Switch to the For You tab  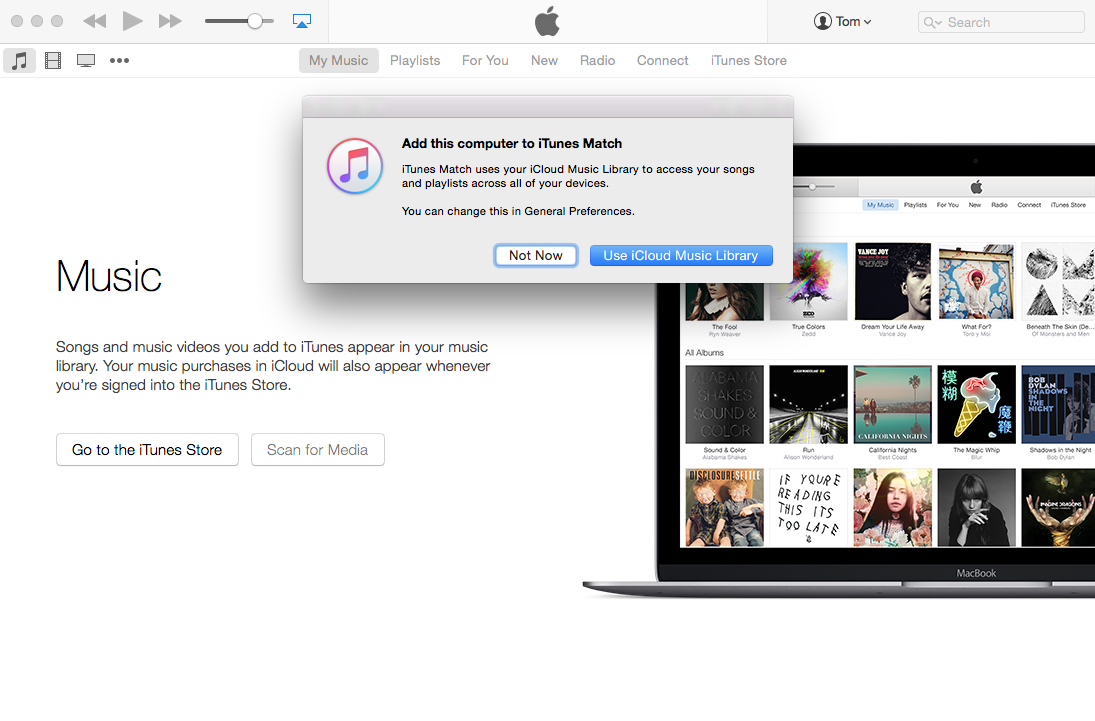pos(485,60)
